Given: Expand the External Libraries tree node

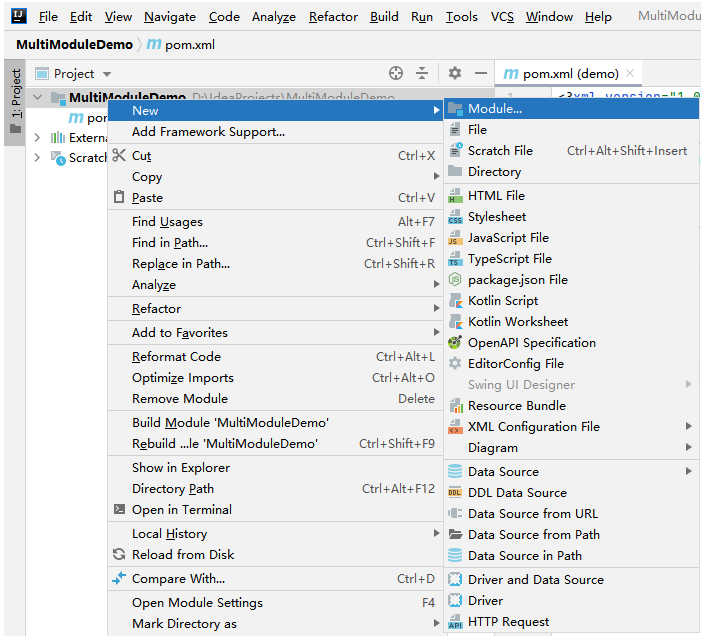Looking at the screenshot, I should tap(38, 137).
